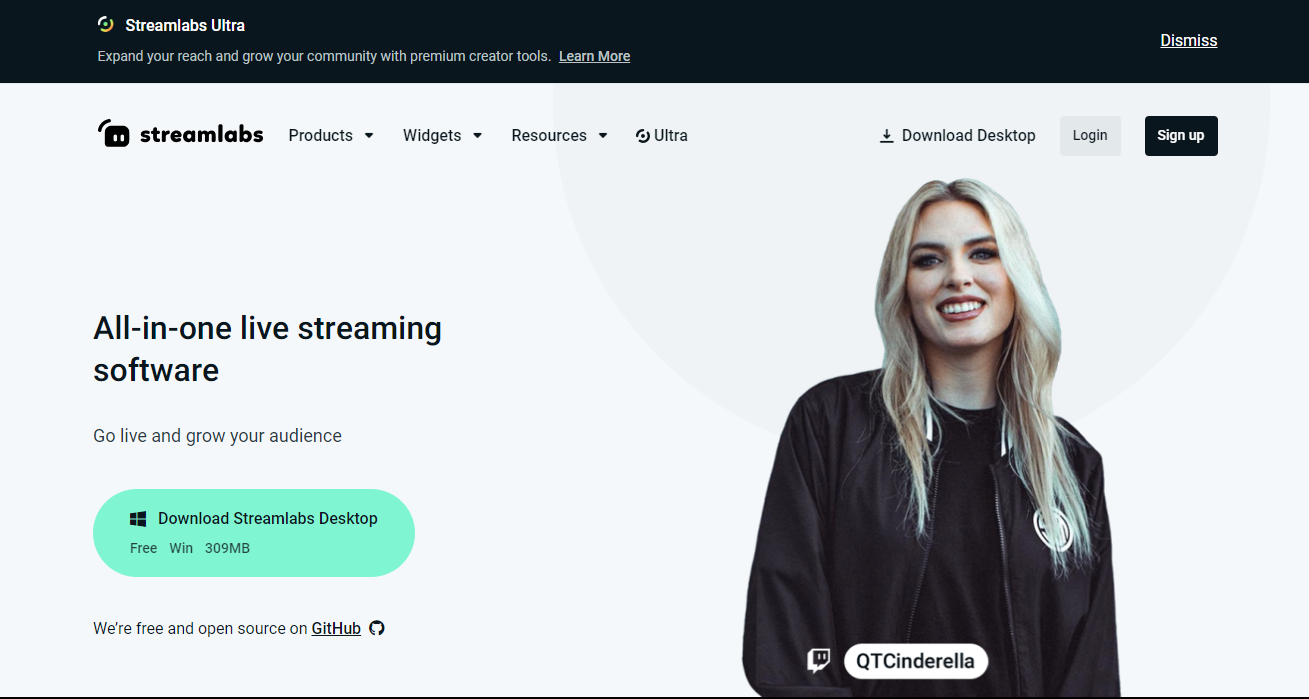This screenshot has height=699, width=1309.
Task: Click the download arrow icon beside Download Desktop
Action: [x=886, y=136]
